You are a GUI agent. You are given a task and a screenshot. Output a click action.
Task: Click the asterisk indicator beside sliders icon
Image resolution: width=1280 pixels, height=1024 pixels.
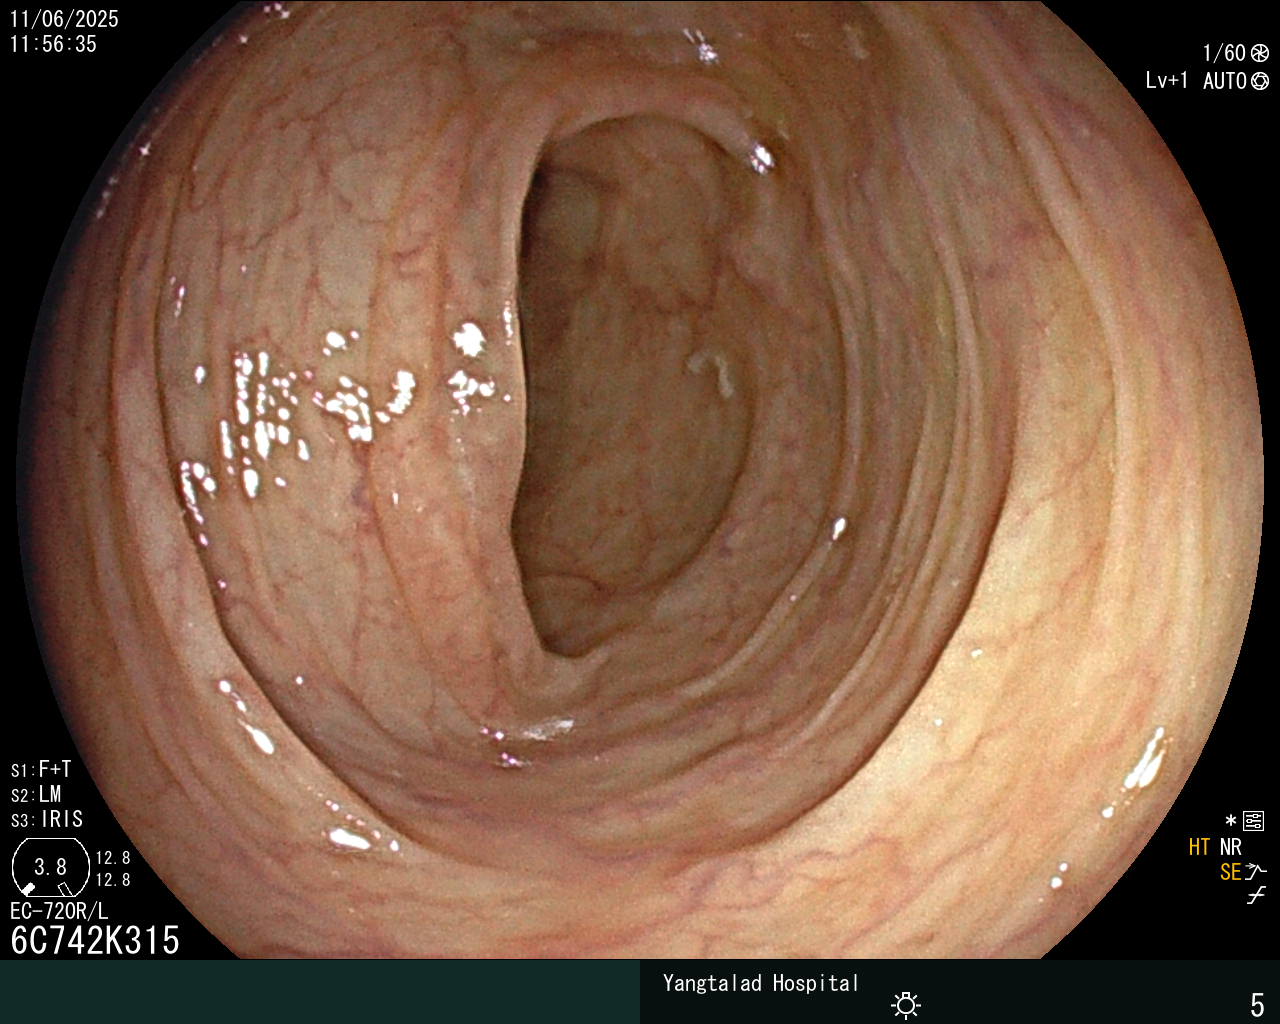(x=1230, y=821)
